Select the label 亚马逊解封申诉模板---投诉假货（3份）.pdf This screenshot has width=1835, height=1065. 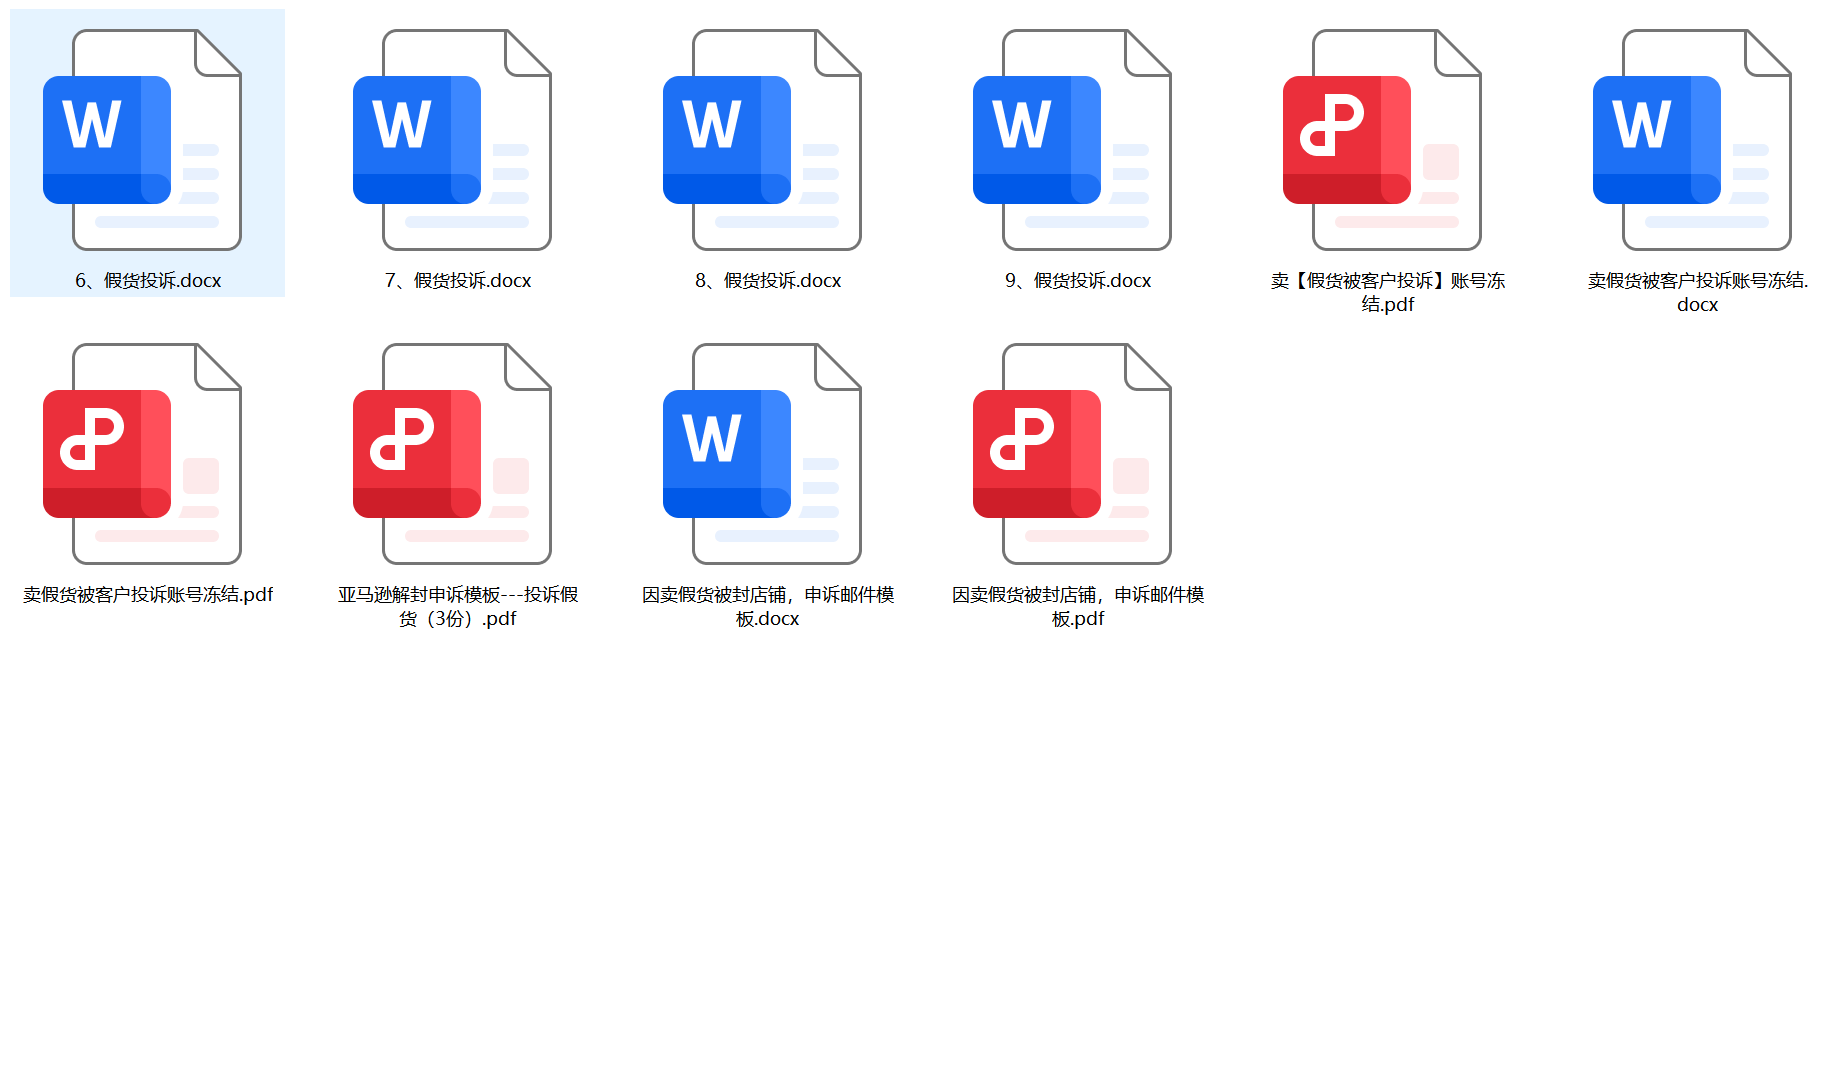(458, 606)
